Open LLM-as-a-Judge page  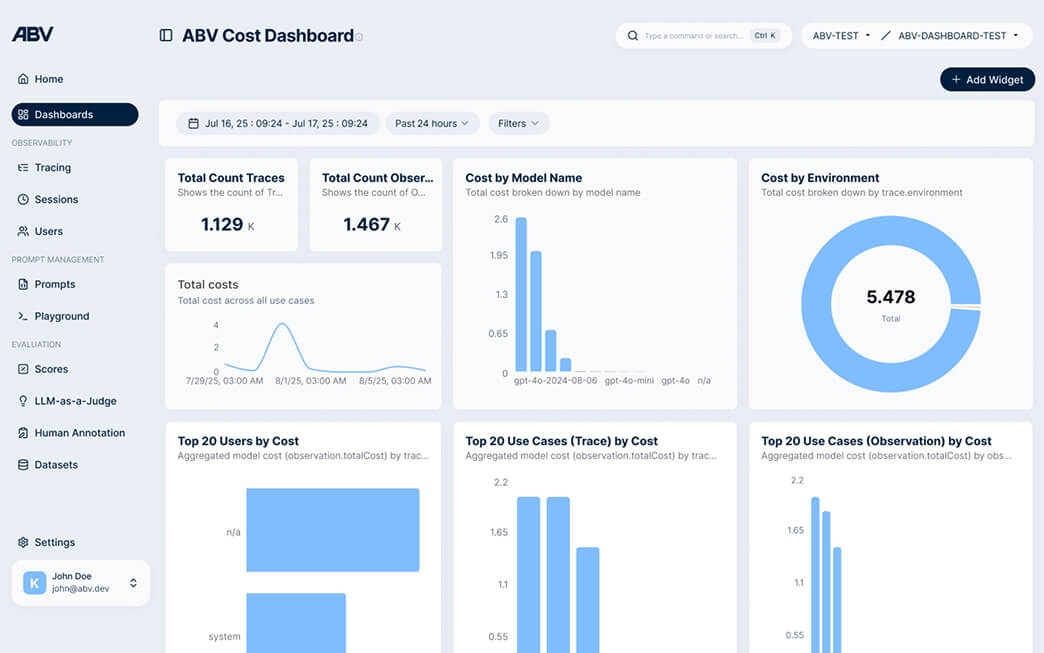coord(75,401)
